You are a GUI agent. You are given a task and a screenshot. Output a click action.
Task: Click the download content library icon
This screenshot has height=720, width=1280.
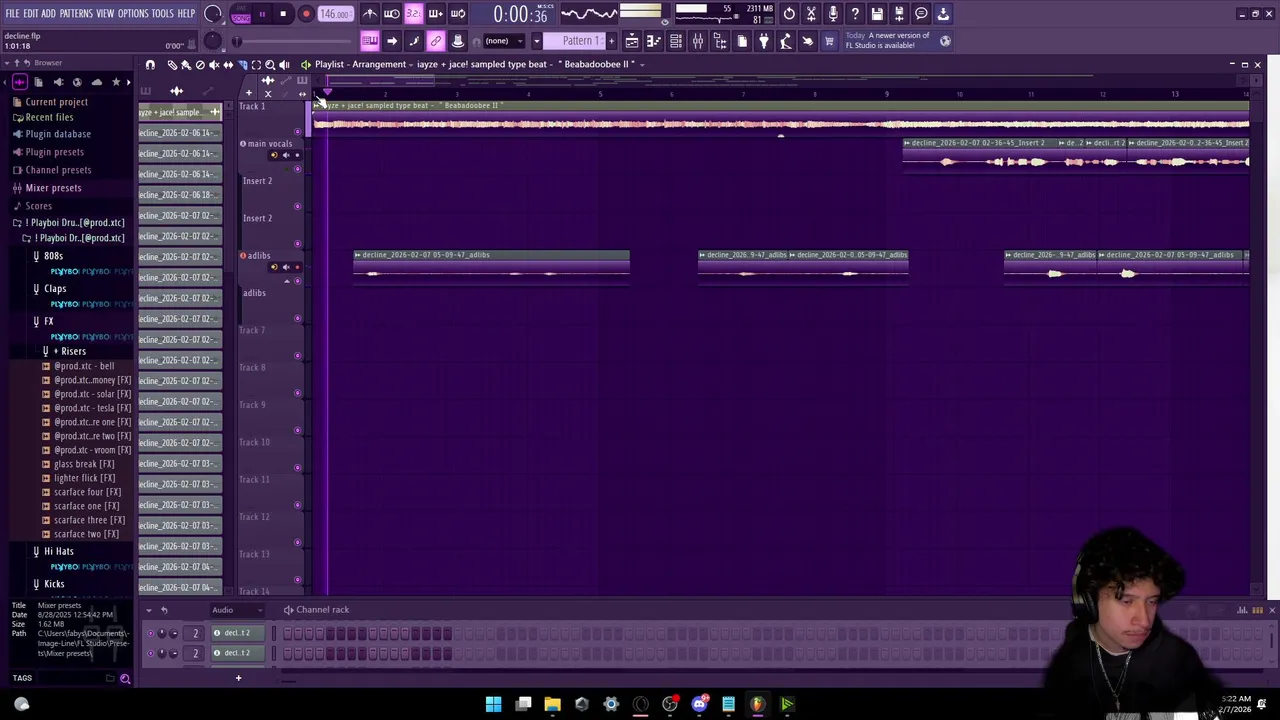coord(943,14)
